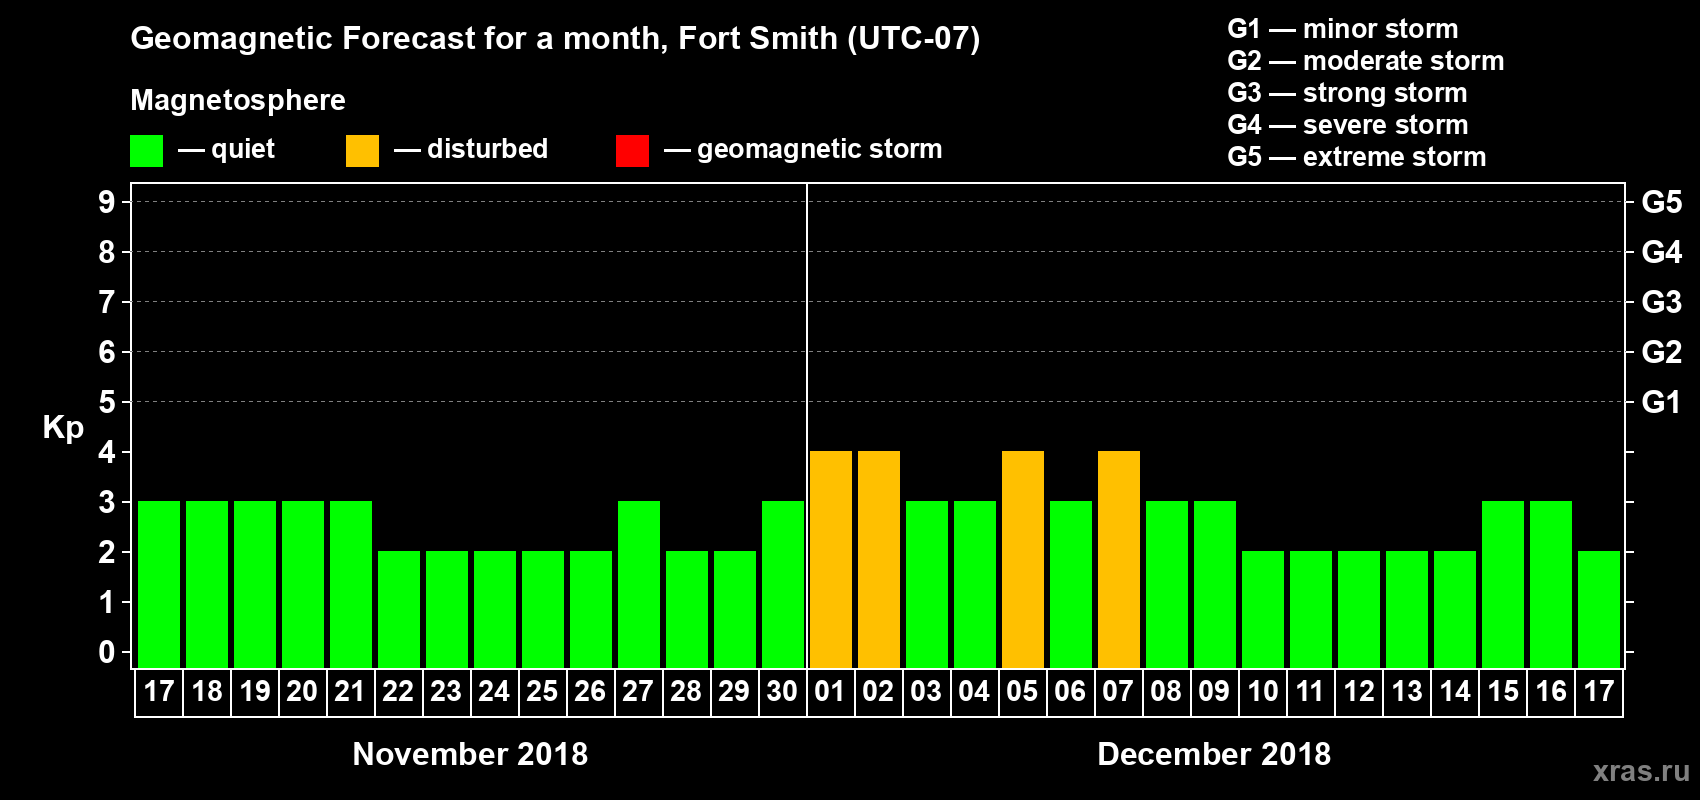Click the orange disturbed legend swatch

point(363,151)
